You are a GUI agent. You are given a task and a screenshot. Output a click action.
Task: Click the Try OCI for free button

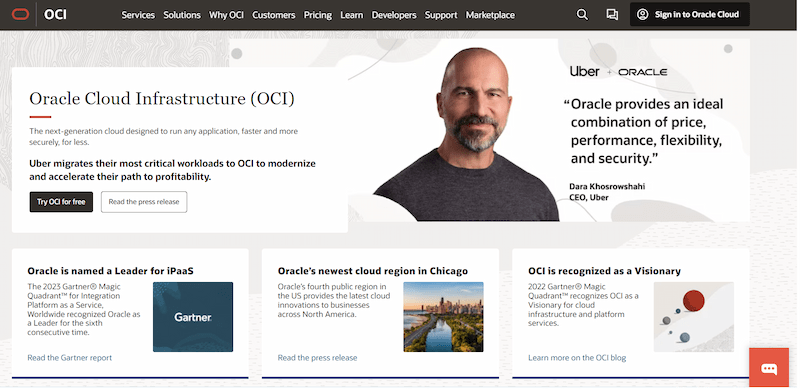pyautogui.click(x=61, y=202)
